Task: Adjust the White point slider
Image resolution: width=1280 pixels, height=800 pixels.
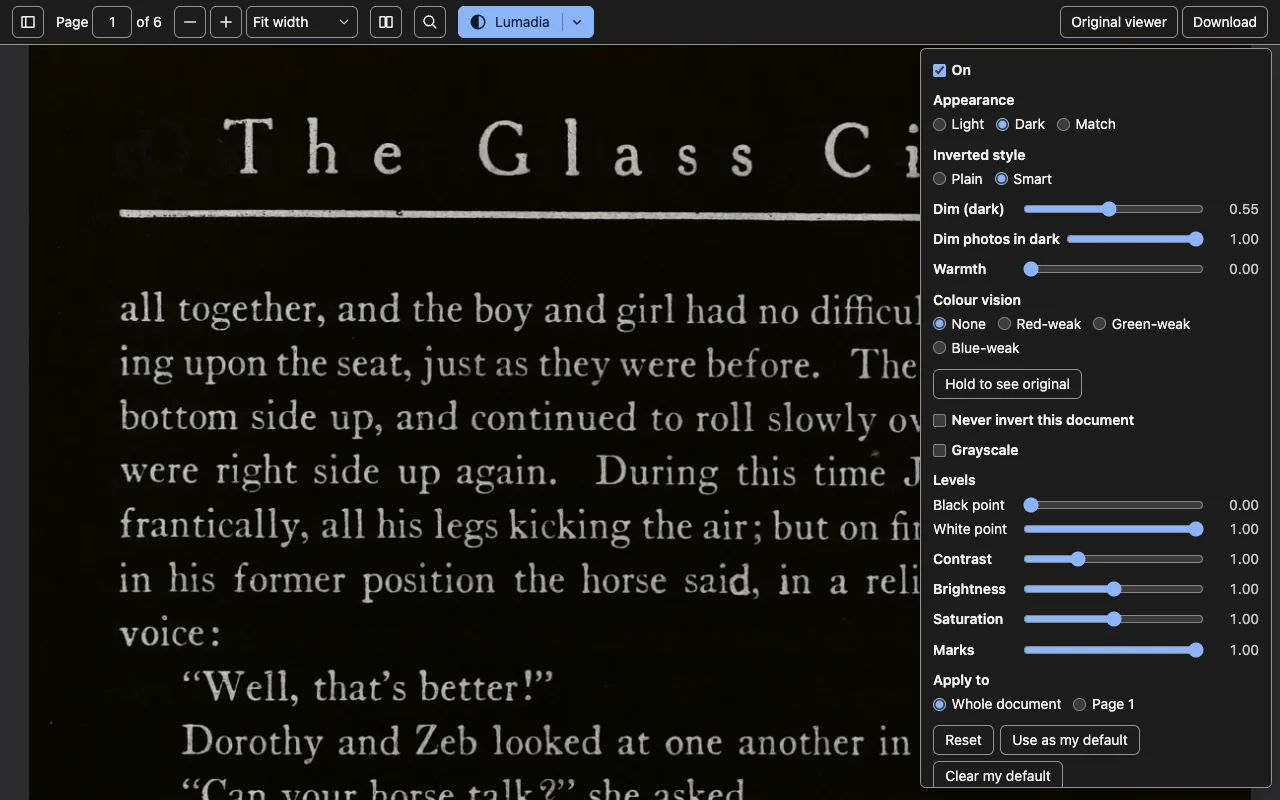Action: point(1113,529)
